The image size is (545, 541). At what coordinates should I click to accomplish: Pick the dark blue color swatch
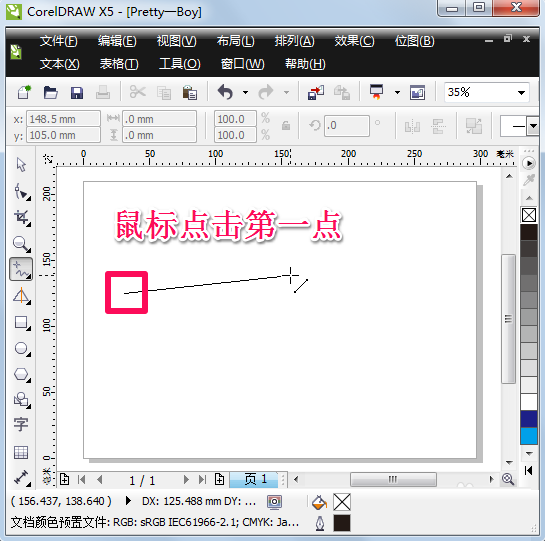pos(529,419)
